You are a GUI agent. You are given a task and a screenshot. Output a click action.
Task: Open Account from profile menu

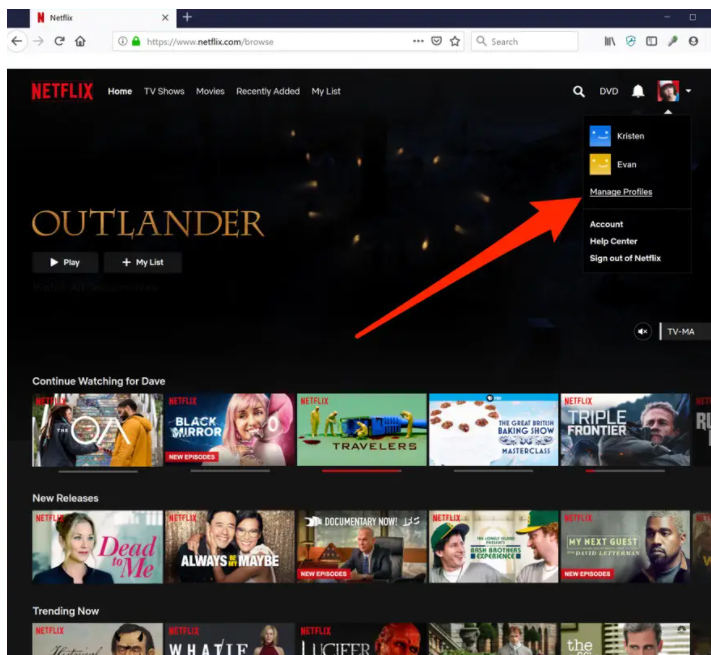coord(606,224)
